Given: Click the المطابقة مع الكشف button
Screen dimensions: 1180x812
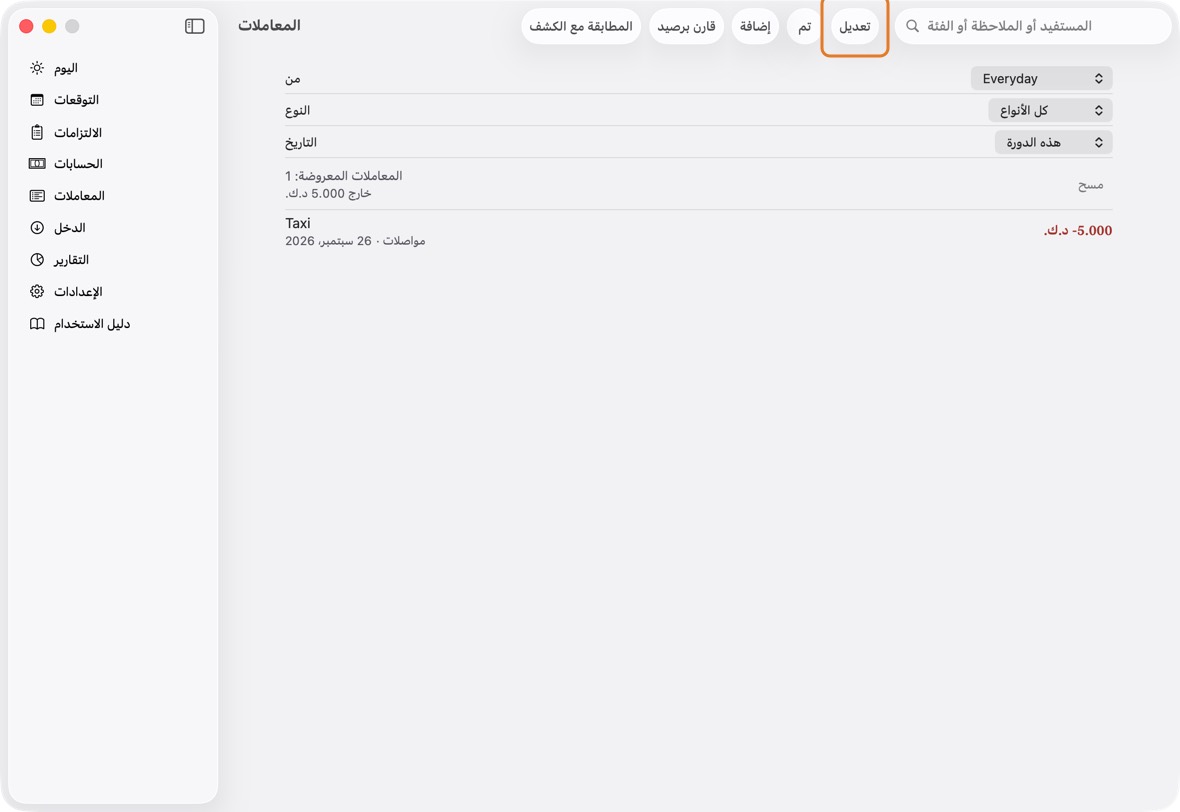Looking at the screenshot, I should [x=581, y=26].
